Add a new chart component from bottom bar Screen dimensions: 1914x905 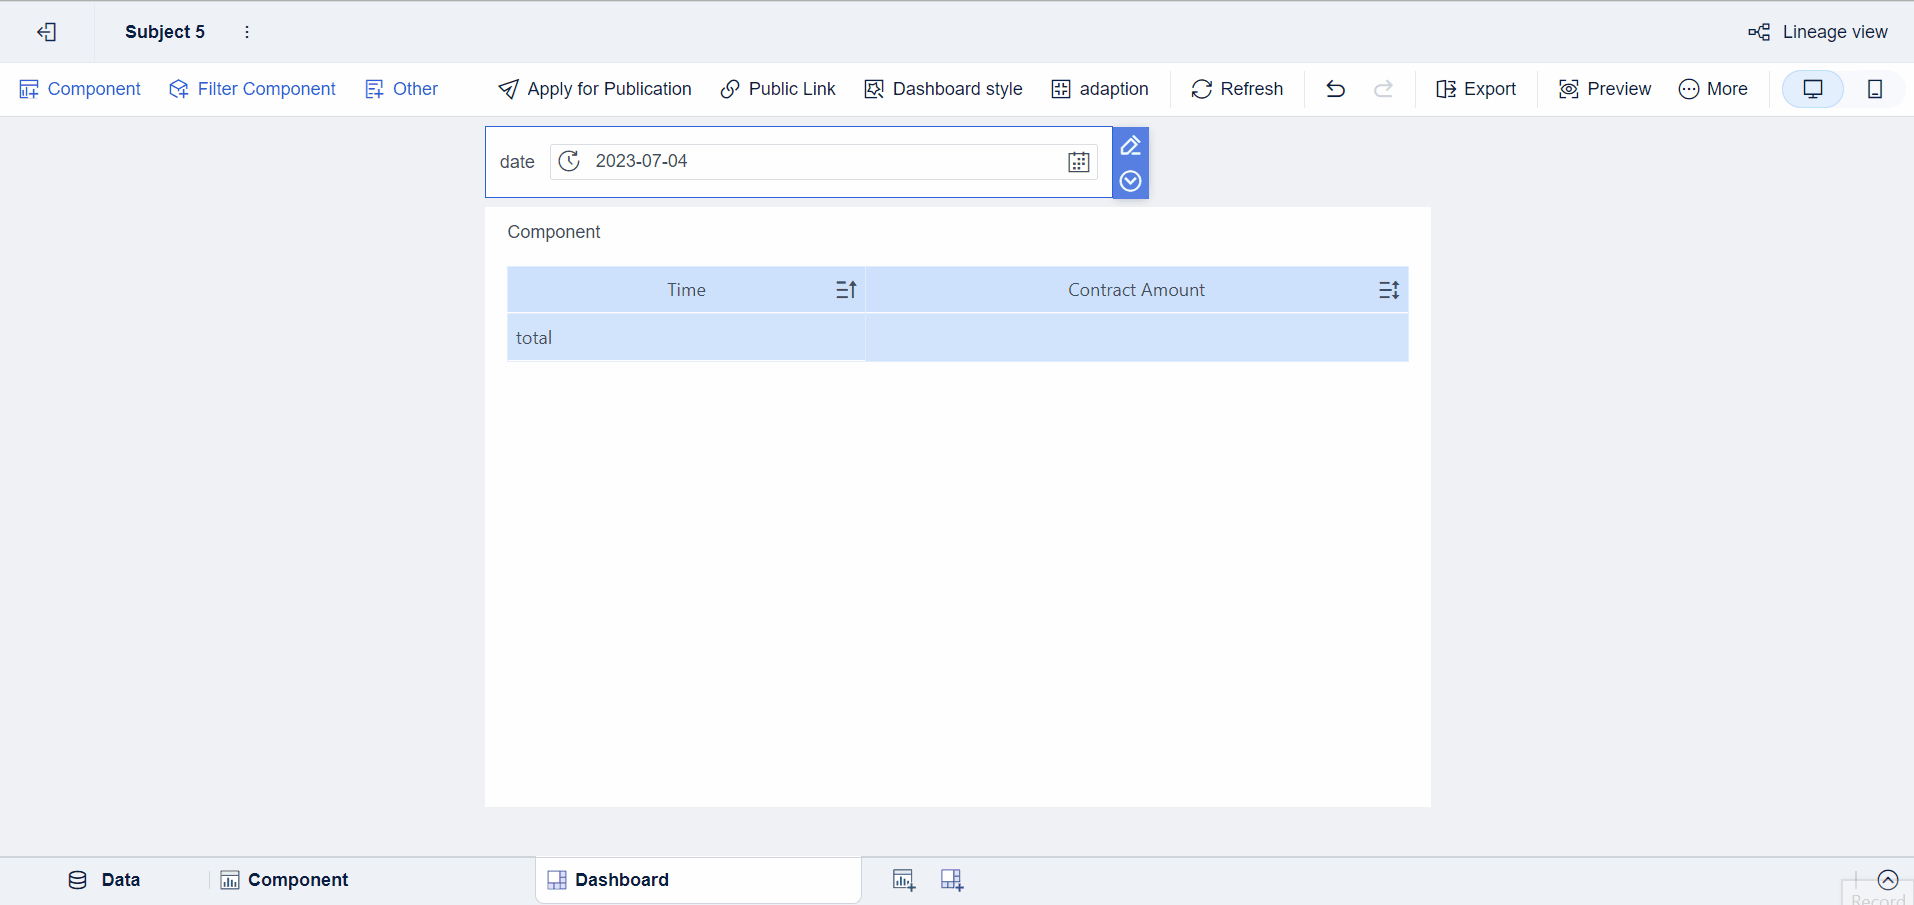click(x=903, y=880)
